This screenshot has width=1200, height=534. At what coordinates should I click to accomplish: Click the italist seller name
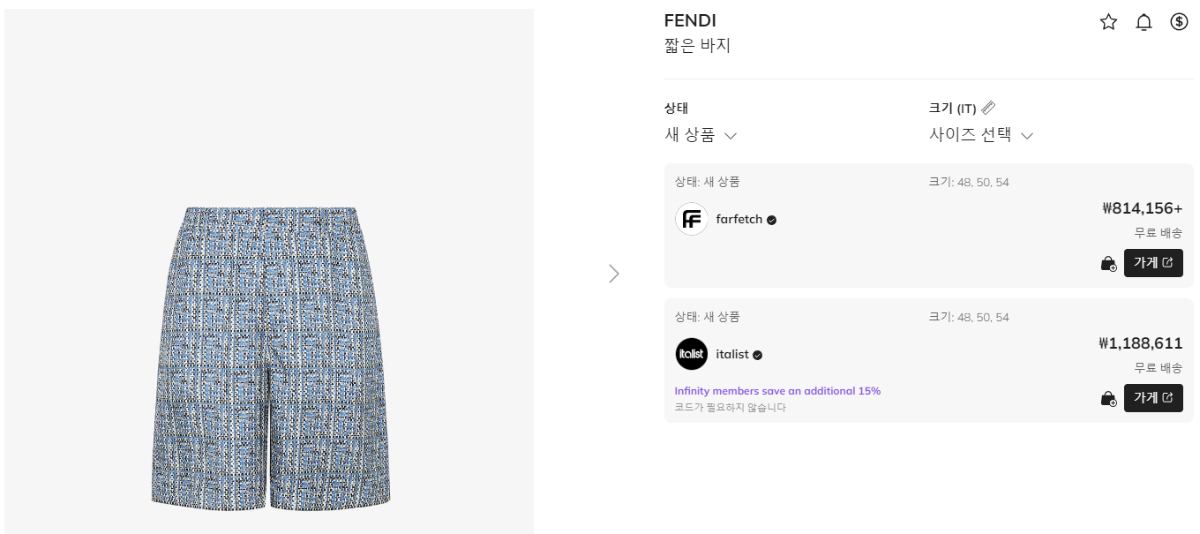coord(732,354)
